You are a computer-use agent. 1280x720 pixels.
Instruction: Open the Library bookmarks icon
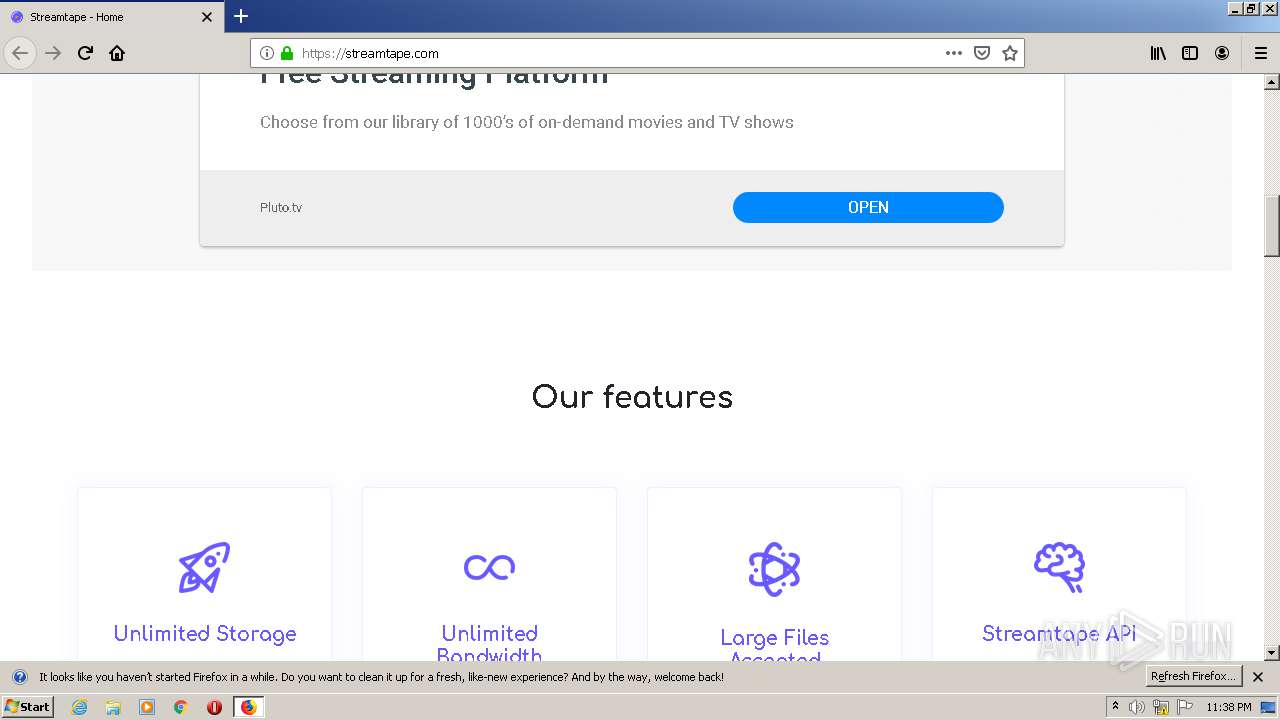tap(1158, 53)
